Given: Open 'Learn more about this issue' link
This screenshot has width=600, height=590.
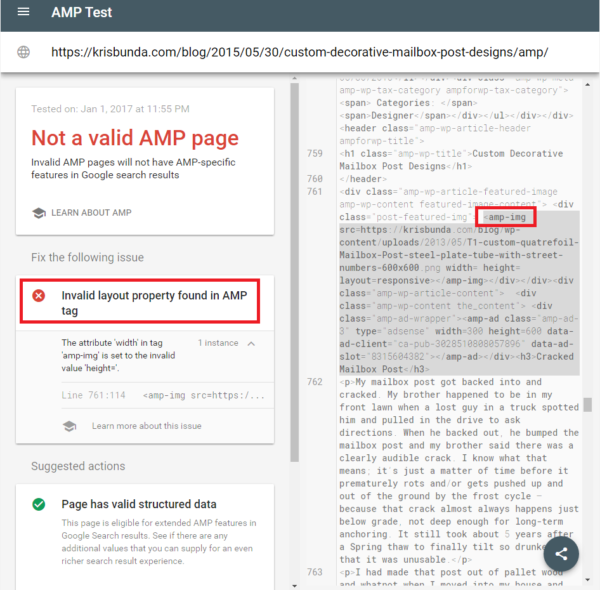Looking at the screenshot, I should (x=147, y=426).
